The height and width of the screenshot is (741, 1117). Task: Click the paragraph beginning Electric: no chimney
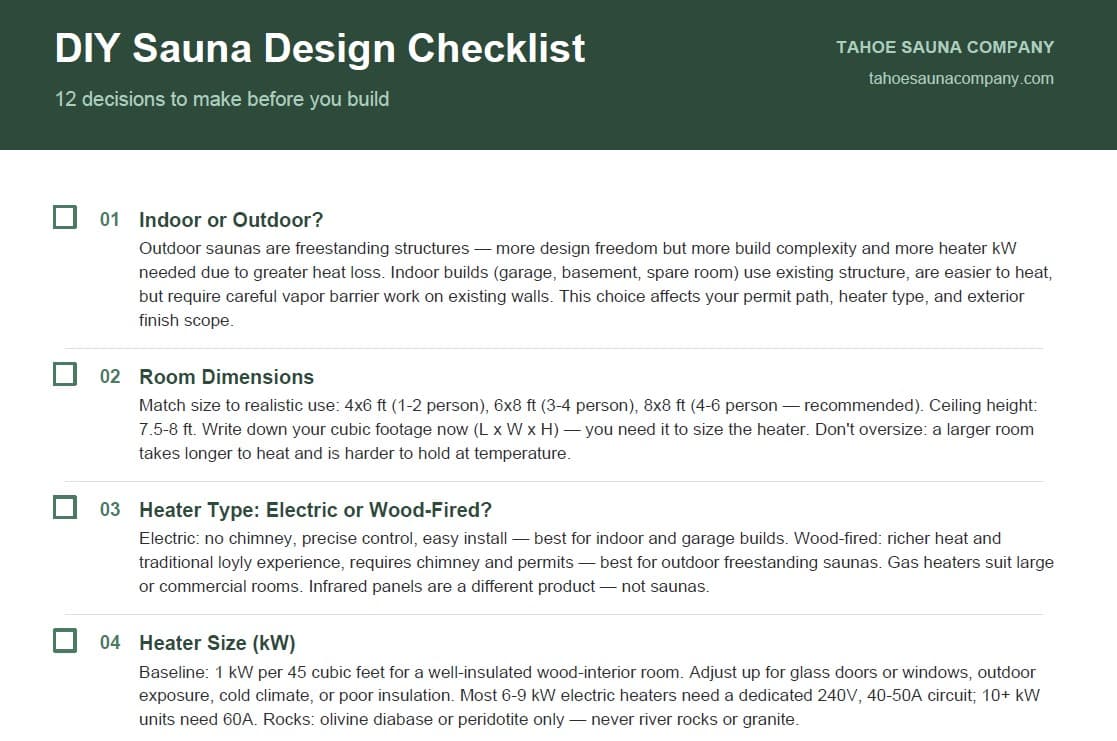point(596,562)
